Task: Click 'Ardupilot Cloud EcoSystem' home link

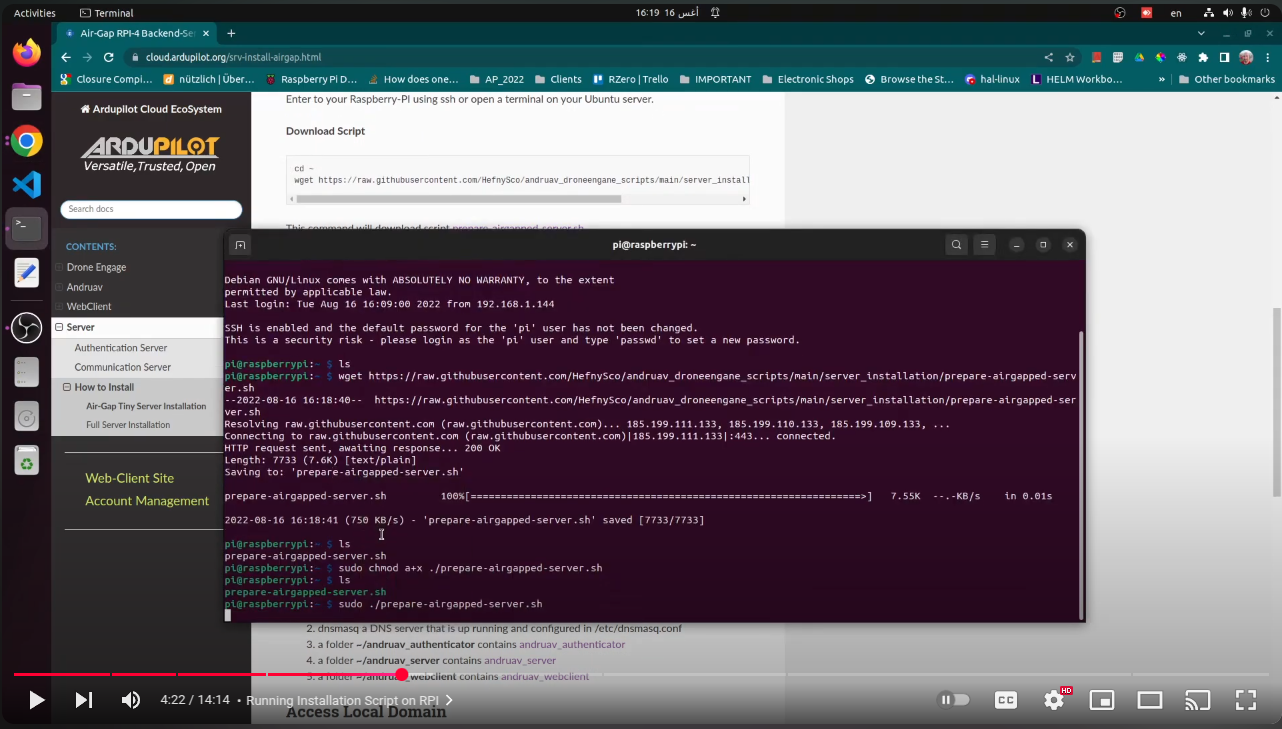Action: tap(151, 109)
